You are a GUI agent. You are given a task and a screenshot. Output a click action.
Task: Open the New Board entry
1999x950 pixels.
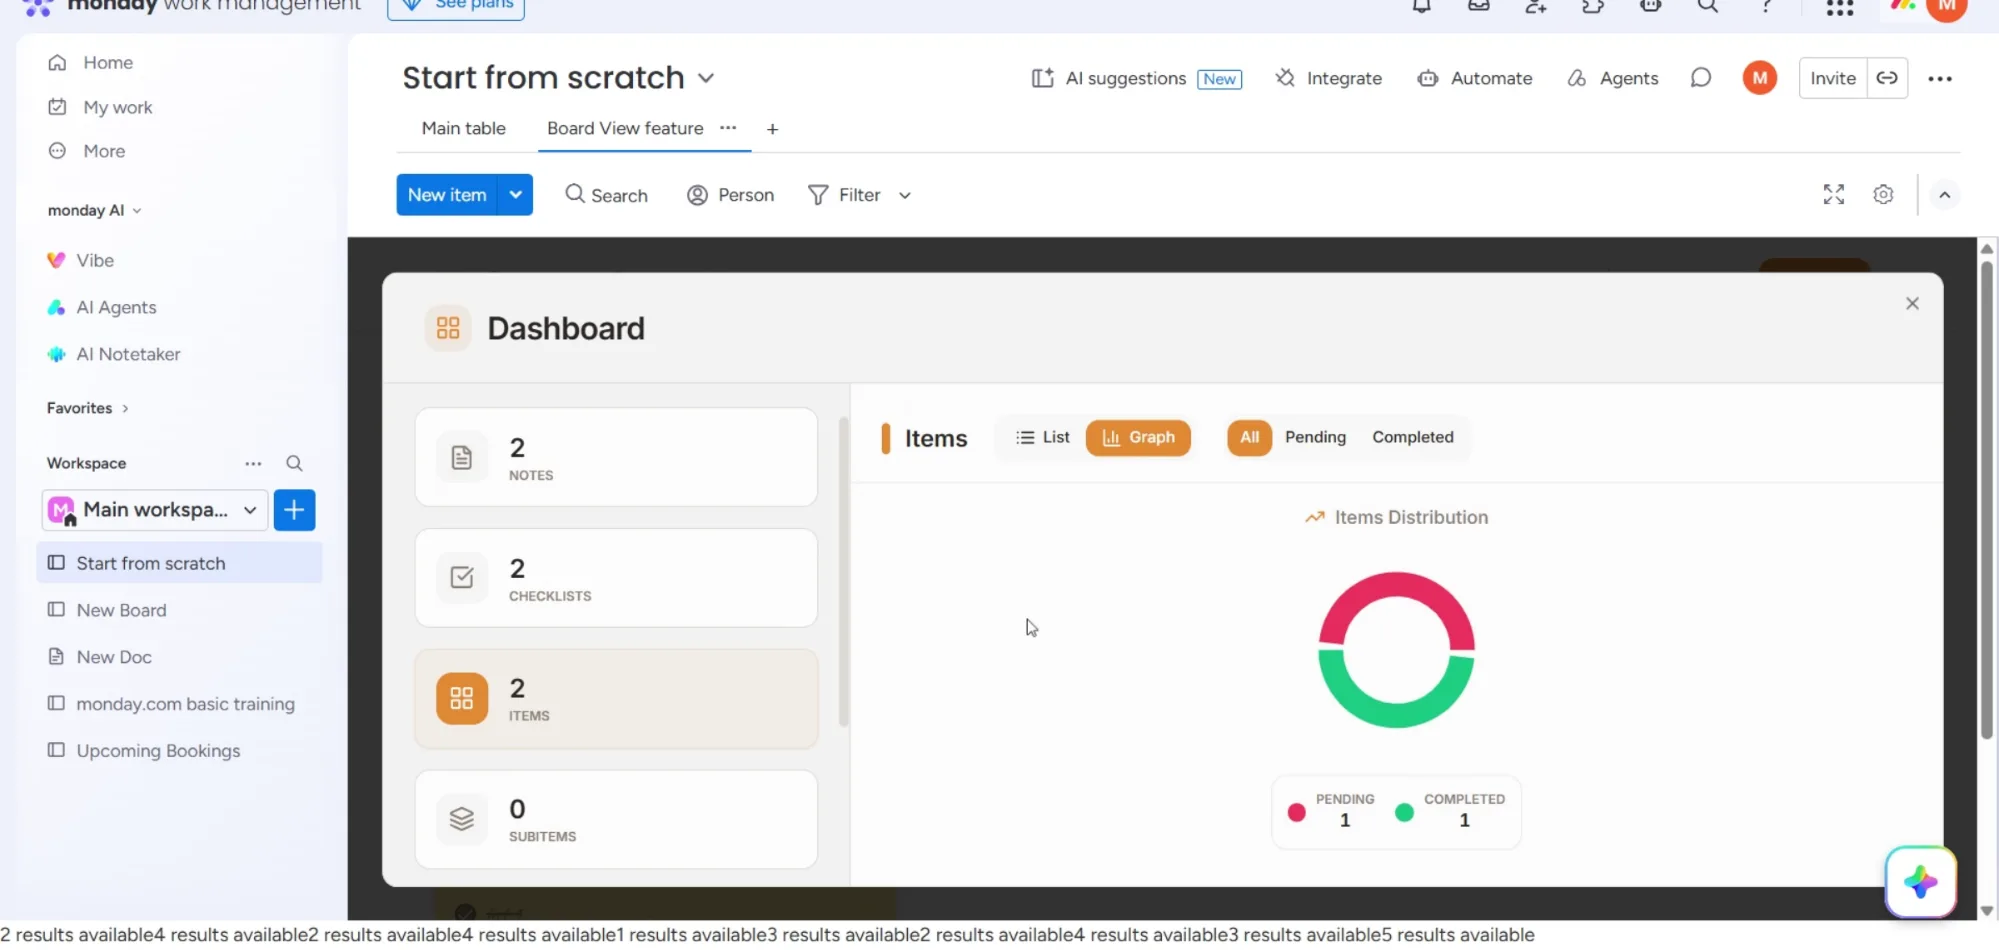pos(121,610)
